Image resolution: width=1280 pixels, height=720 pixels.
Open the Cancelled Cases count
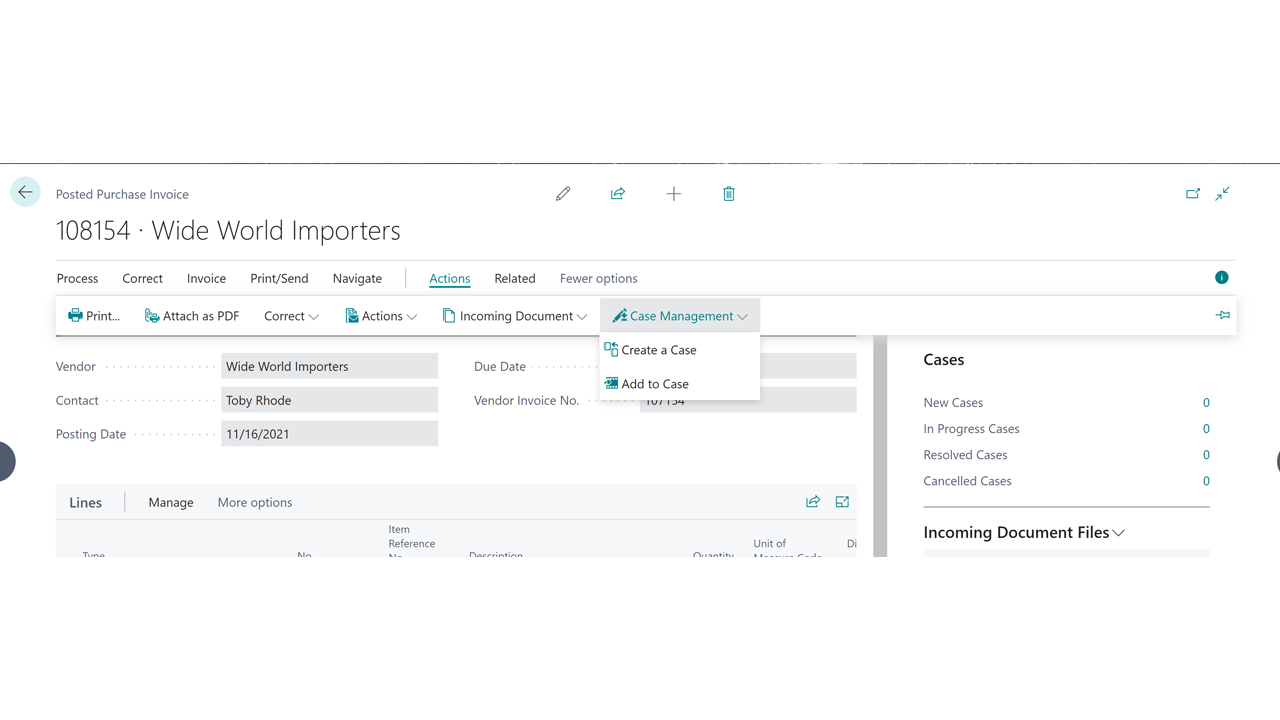pyautogui.click(x=1206, y=481)
